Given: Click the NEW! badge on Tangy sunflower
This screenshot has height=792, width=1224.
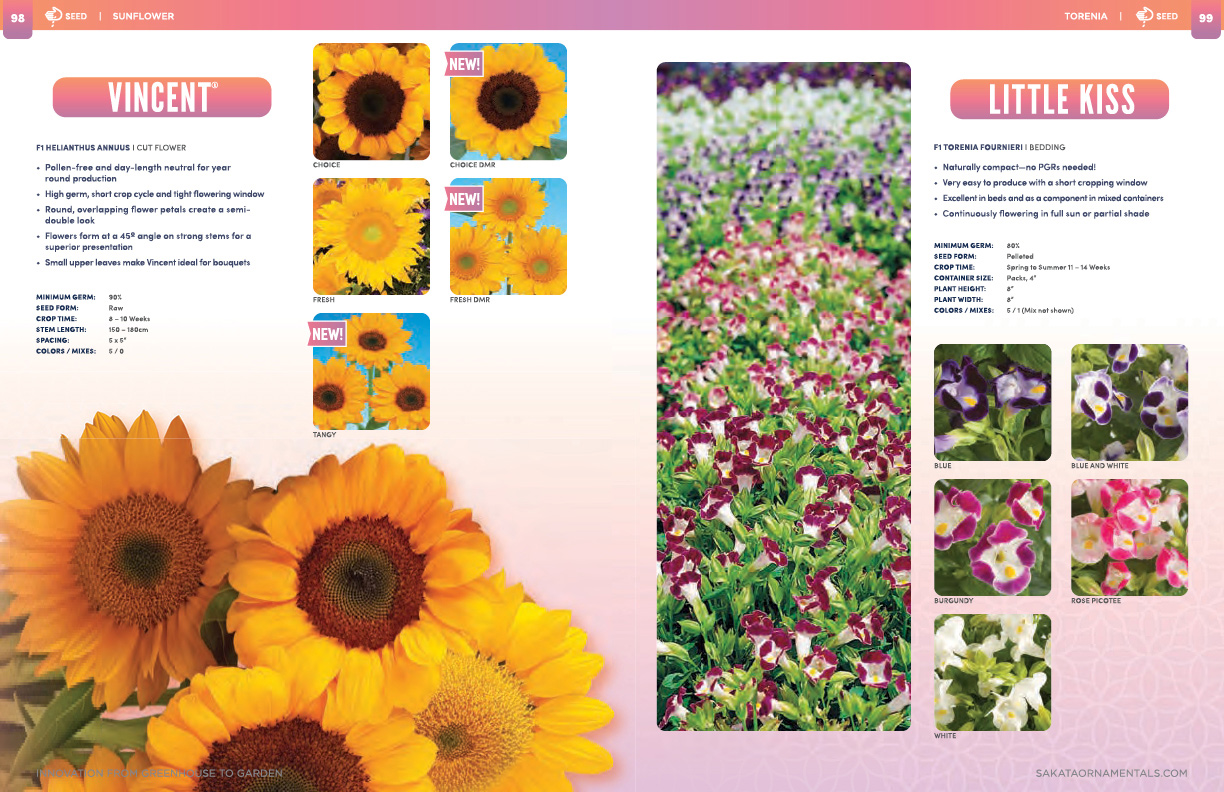Looking at the screenshot, I should point(328,334).
